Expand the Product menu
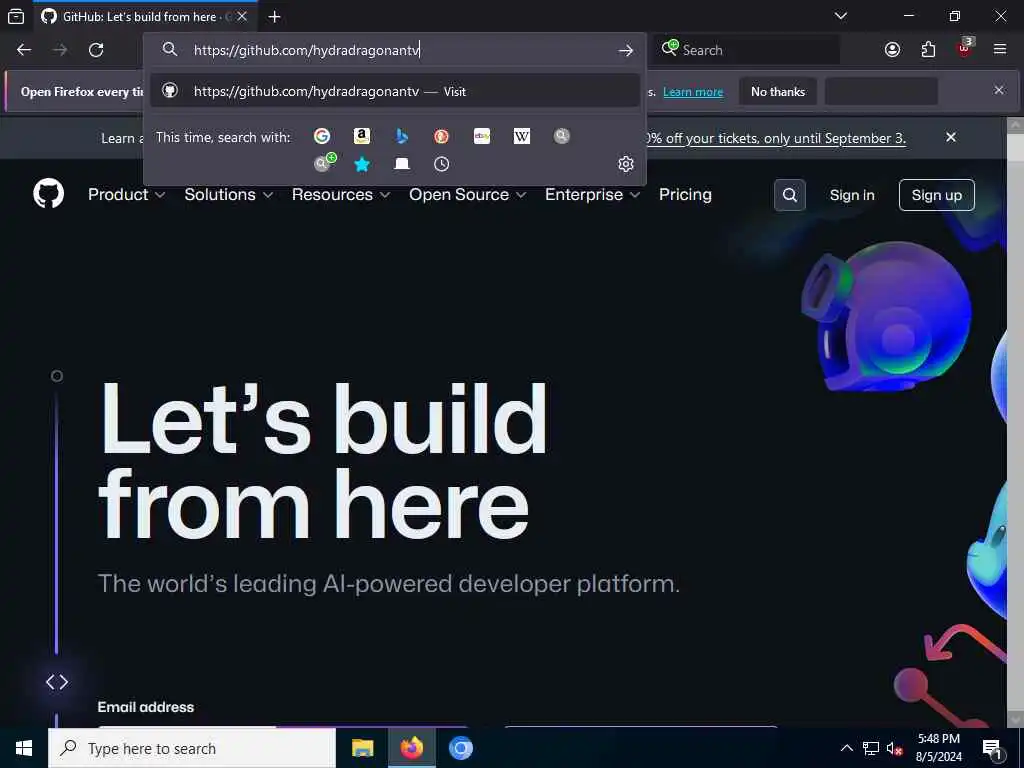Image resolution: width=1024 pixels, height=768 pixels. pyautogui.click(x=126, y=195)
